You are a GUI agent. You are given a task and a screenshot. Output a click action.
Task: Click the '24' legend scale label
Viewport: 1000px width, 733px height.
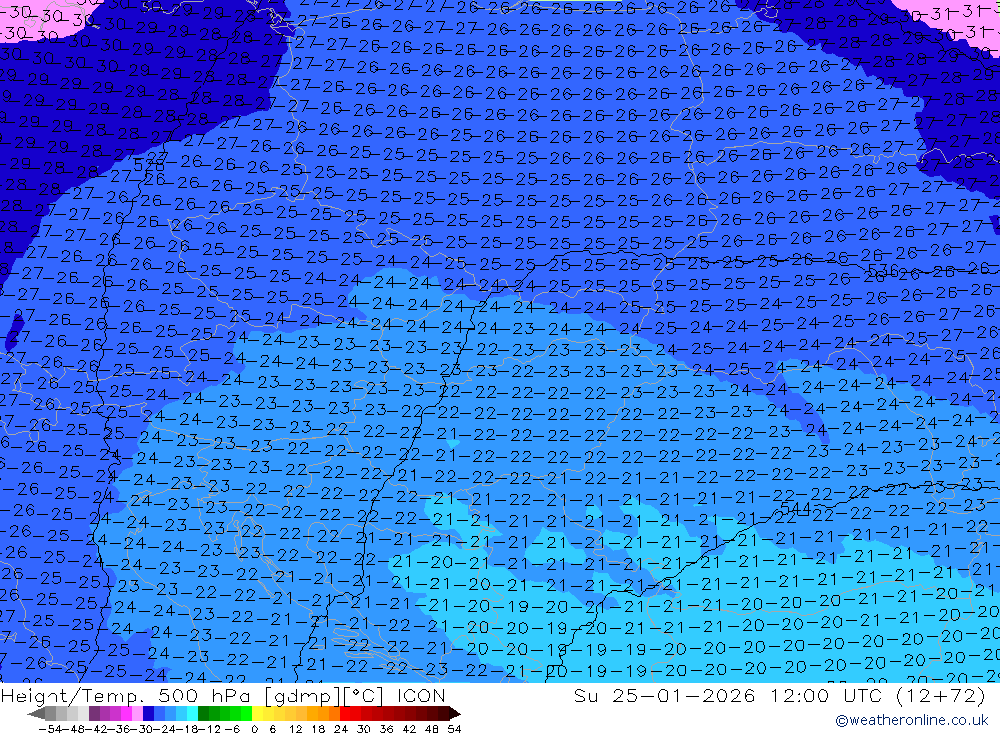[341, 729]
